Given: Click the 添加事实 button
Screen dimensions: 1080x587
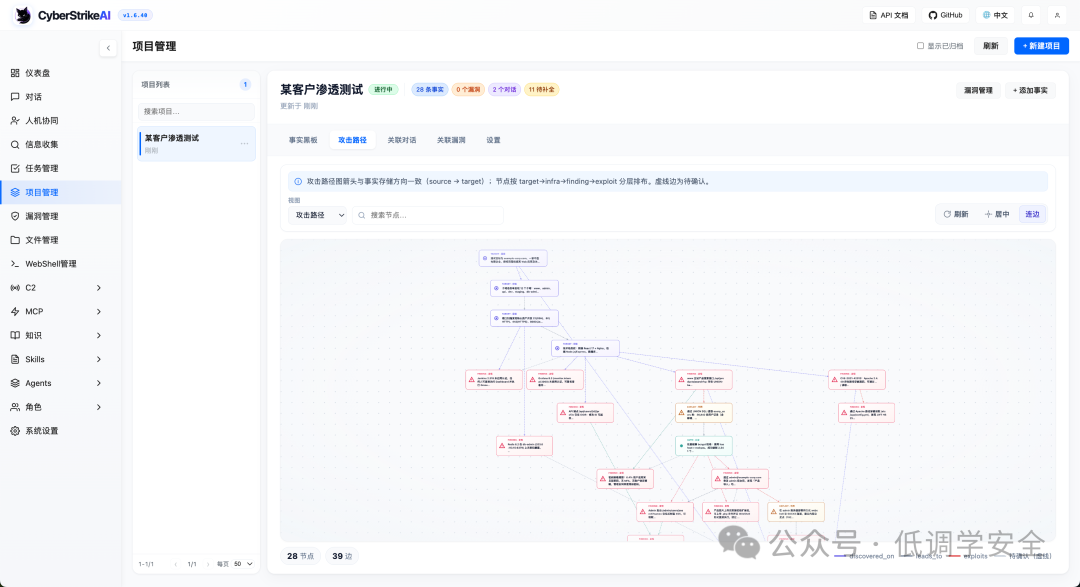Looking at the screenshot, I should click(1030, 90).
